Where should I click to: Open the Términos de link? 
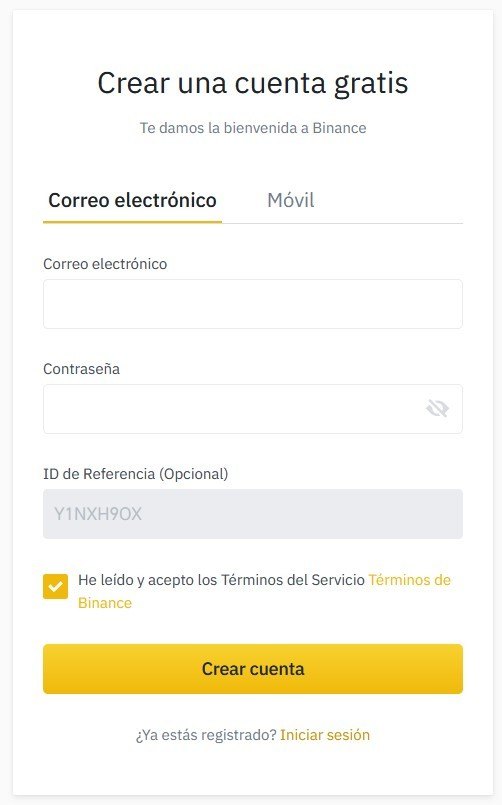[x=410, y=580]
